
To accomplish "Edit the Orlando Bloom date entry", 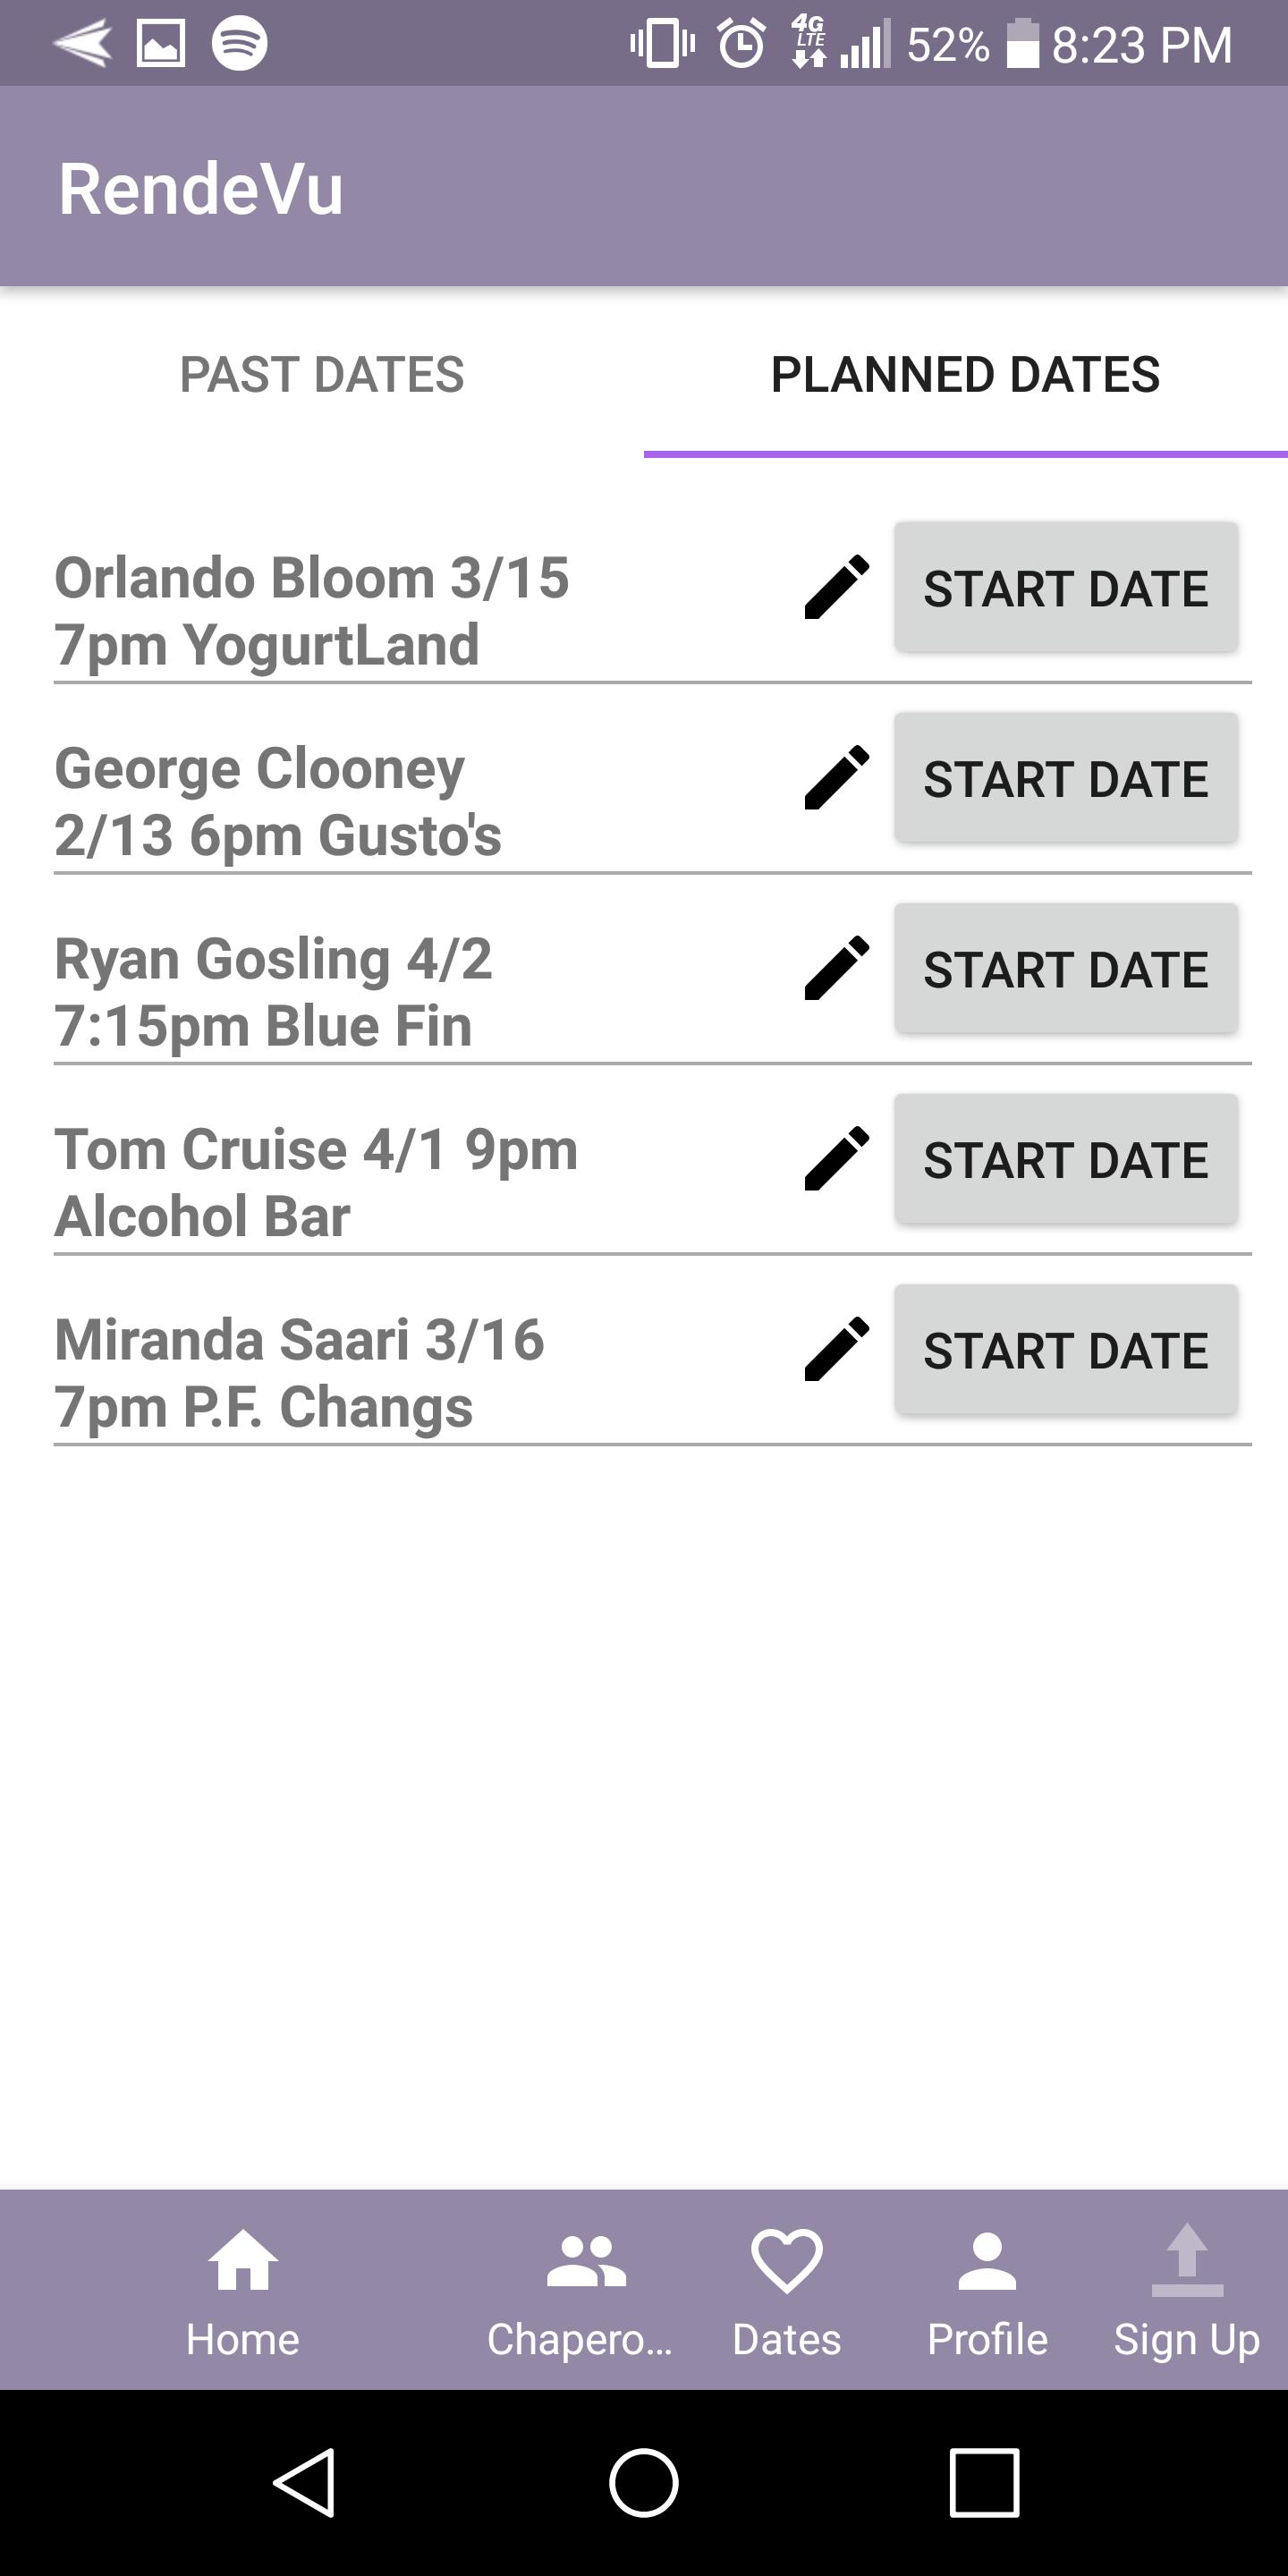I will [x=836, y=588].
